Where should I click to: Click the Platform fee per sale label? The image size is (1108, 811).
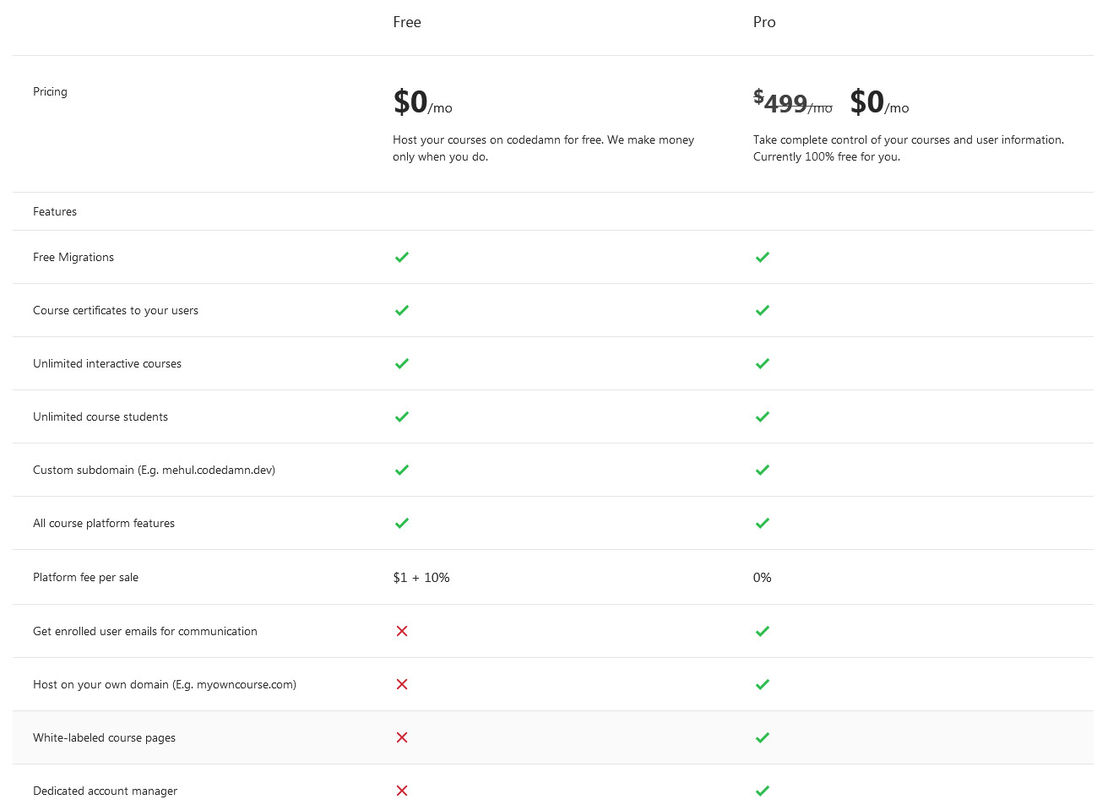pyautogui.click(x=86, y=577)
